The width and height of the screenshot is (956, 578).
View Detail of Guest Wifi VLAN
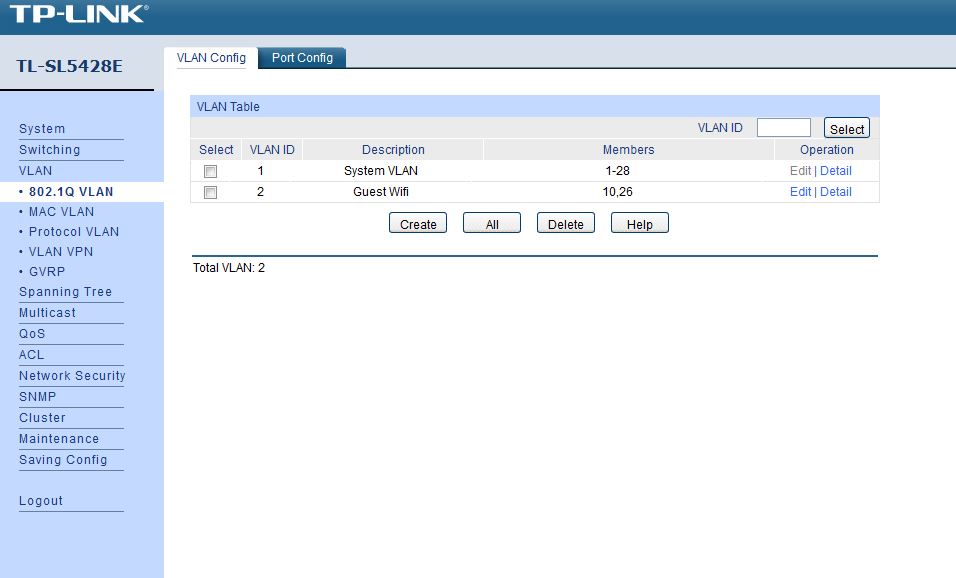tap(835, 192)
